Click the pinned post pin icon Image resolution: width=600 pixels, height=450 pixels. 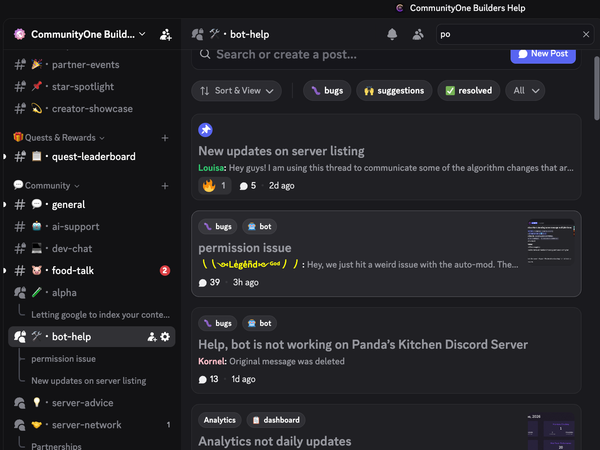click(x=205, y=130)
